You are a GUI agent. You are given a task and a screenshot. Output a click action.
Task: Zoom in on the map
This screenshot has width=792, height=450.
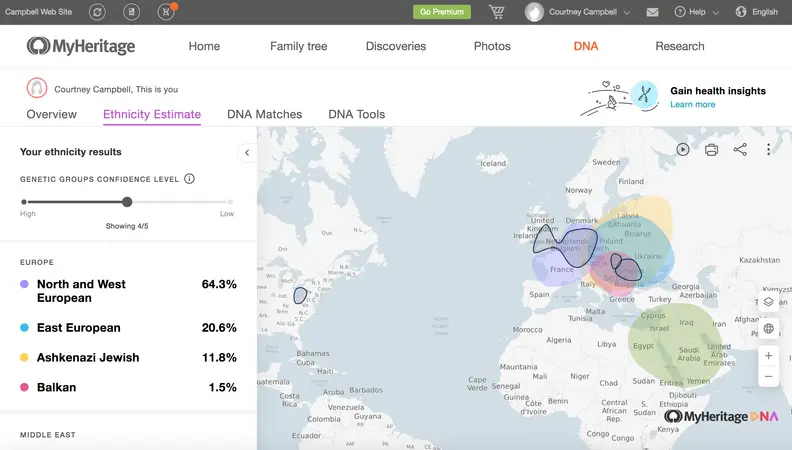click(x=768, y=356)
